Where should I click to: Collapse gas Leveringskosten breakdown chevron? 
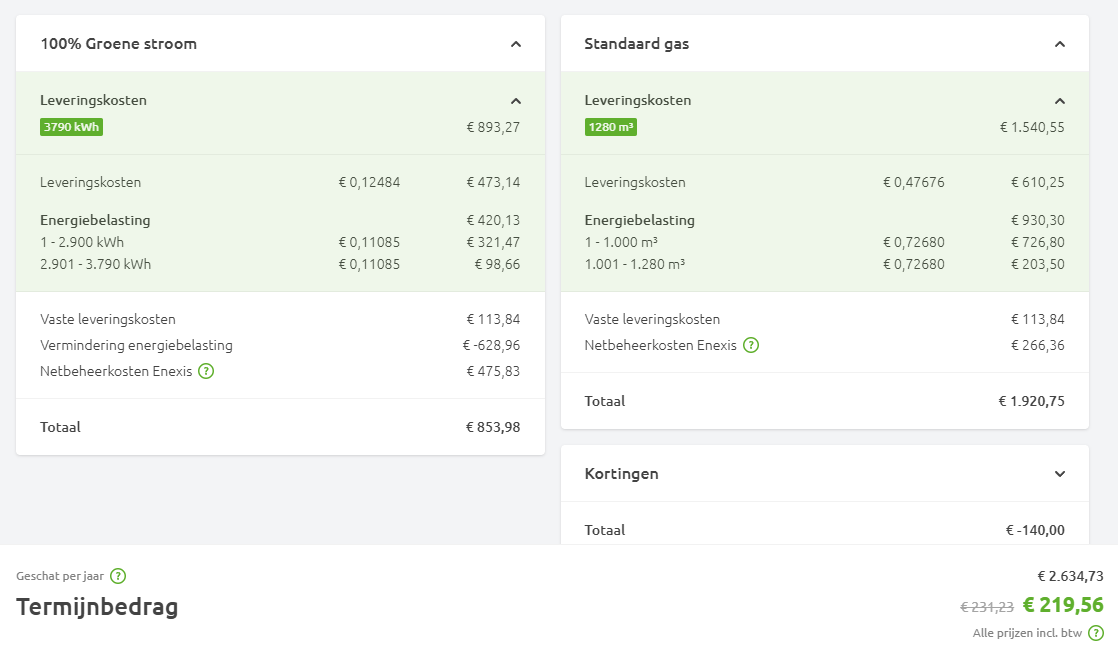[1060, 101]
